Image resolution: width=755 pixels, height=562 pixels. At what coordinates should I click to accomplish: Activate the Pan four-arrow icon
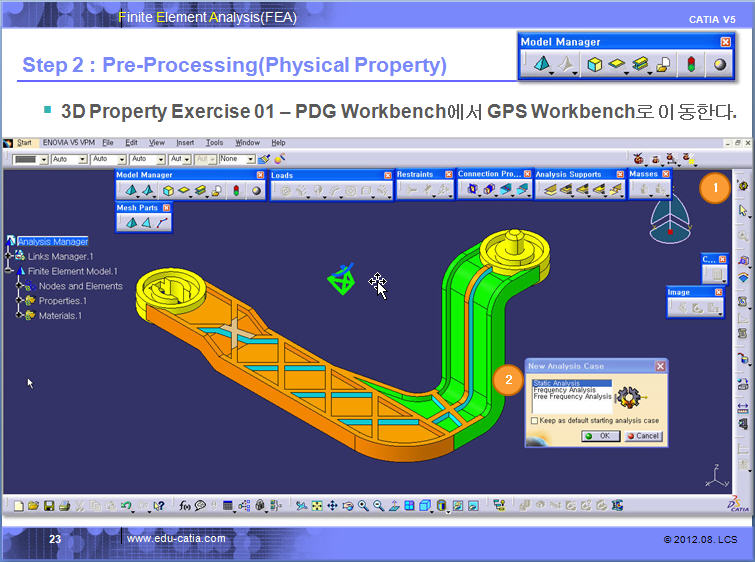[x=332, y=506]
